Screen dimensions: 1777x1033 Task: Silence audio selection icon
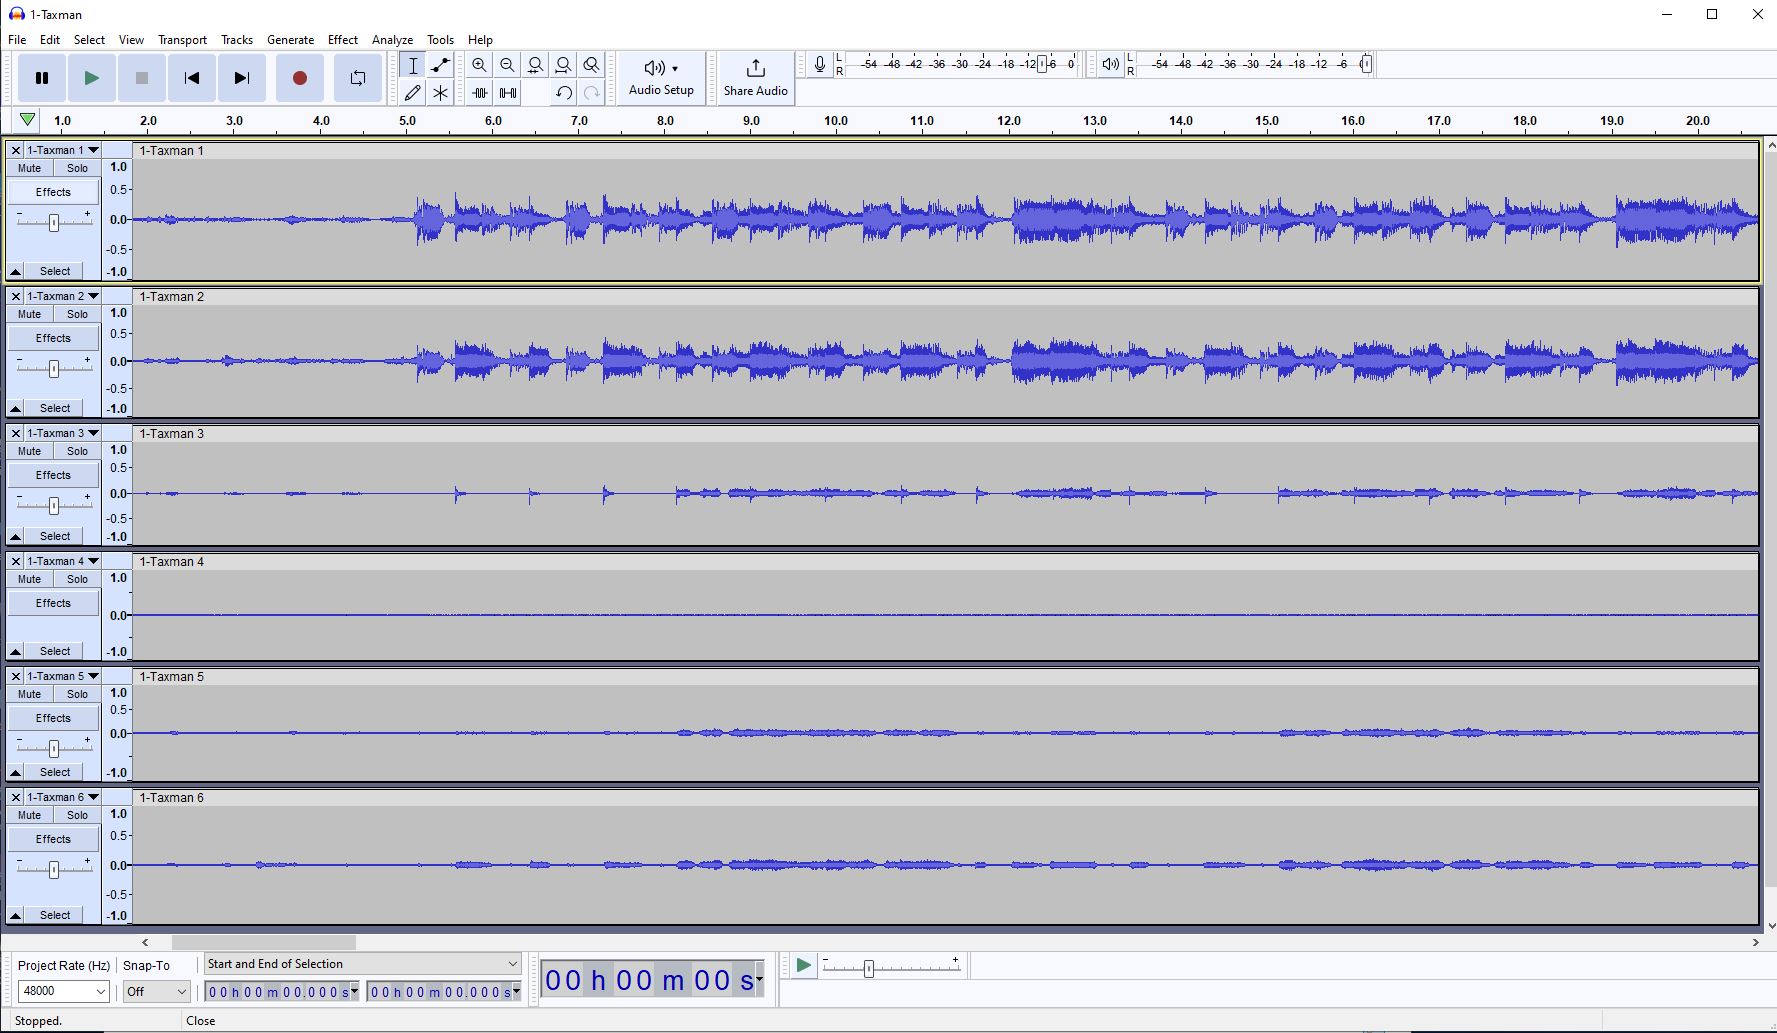[x=508, y=93]
